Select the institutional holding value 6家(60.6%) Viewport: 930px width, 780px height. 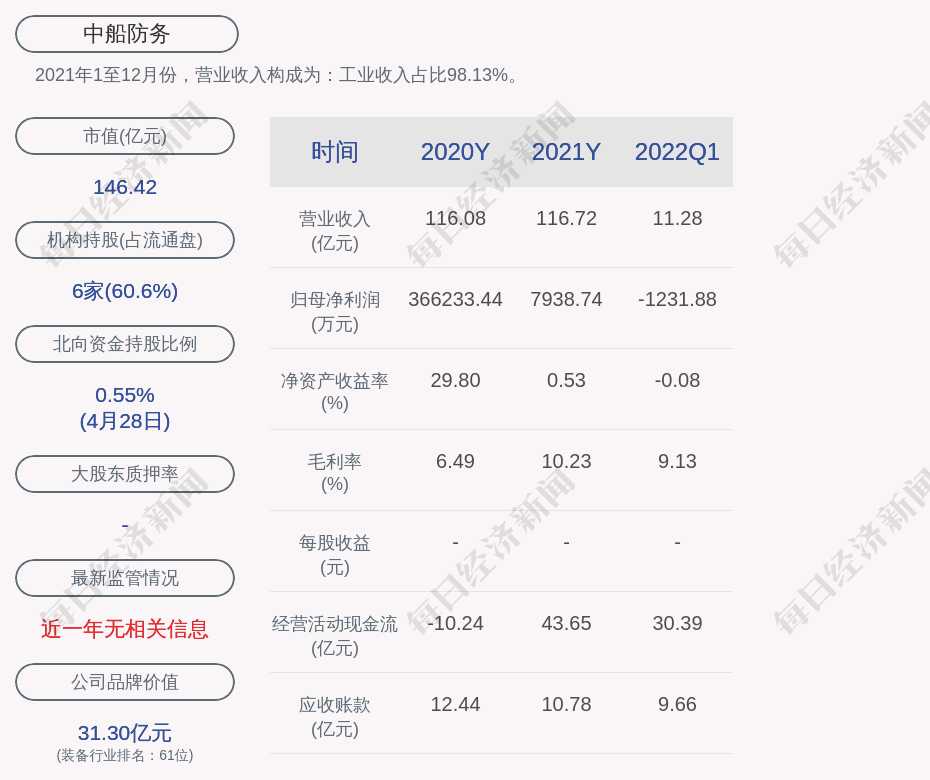pos(125,291)
